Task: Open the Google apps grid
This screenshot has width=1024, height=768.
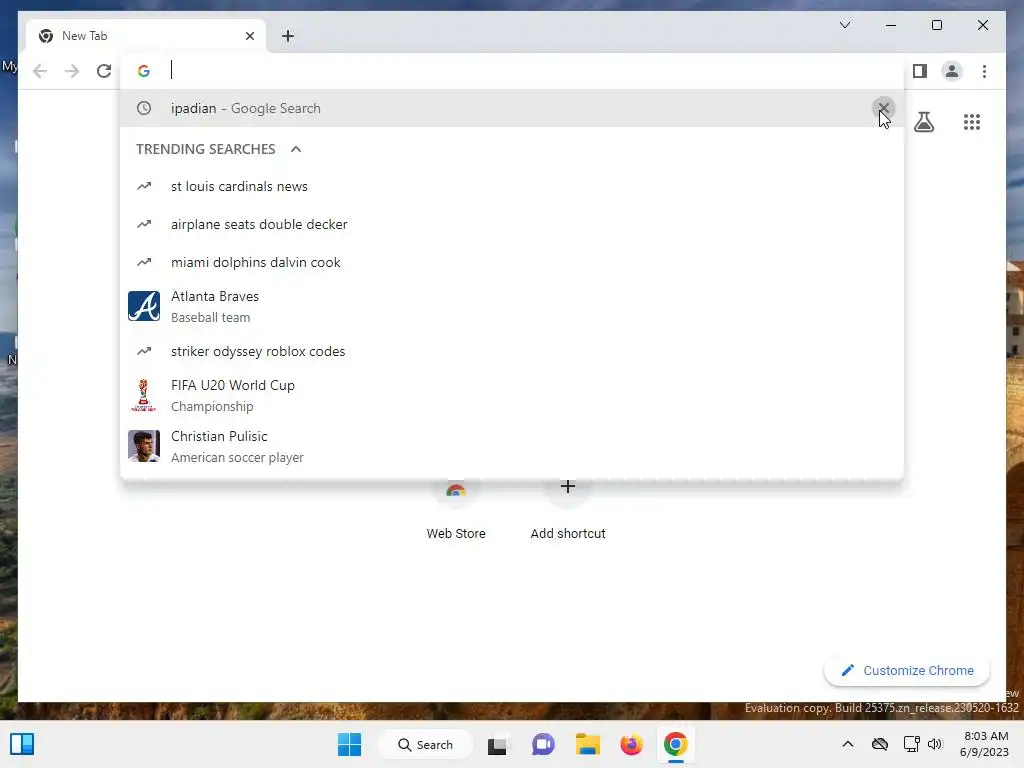Action: pyautogui.click(x=972, y=122)
